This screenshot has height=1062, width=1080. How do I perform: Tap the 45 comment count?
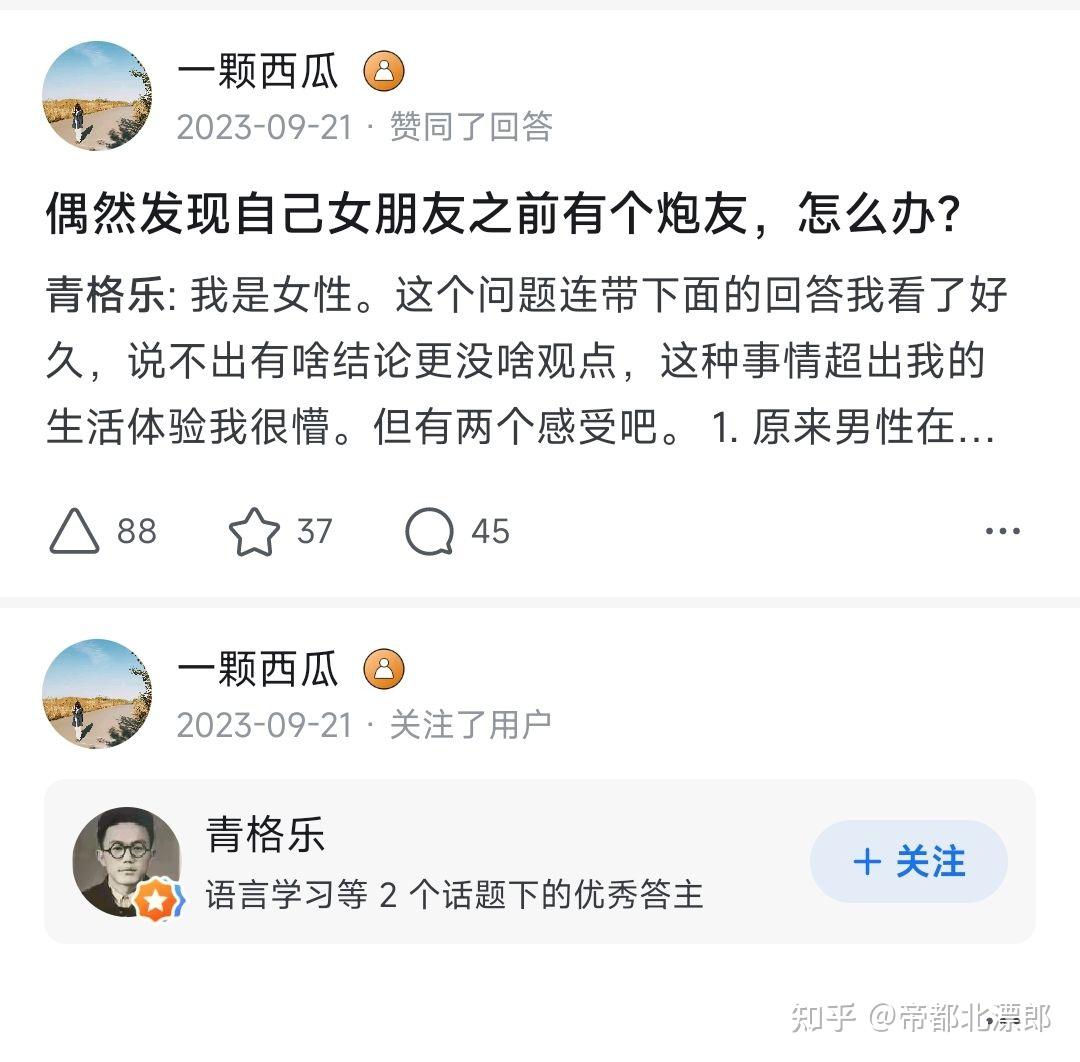[490, 531]
